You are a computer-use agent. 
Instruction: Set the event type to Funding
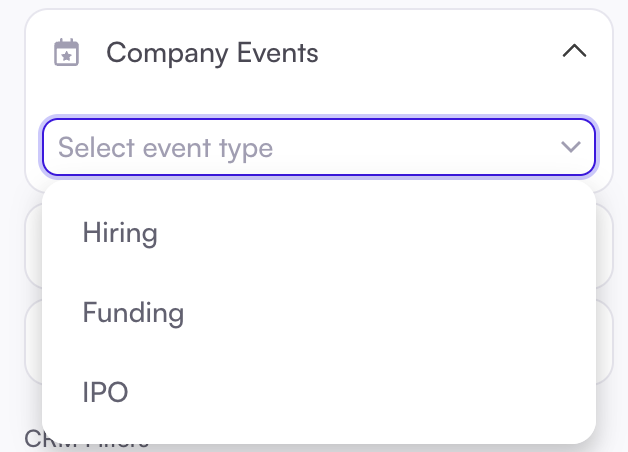coord(133,313)
